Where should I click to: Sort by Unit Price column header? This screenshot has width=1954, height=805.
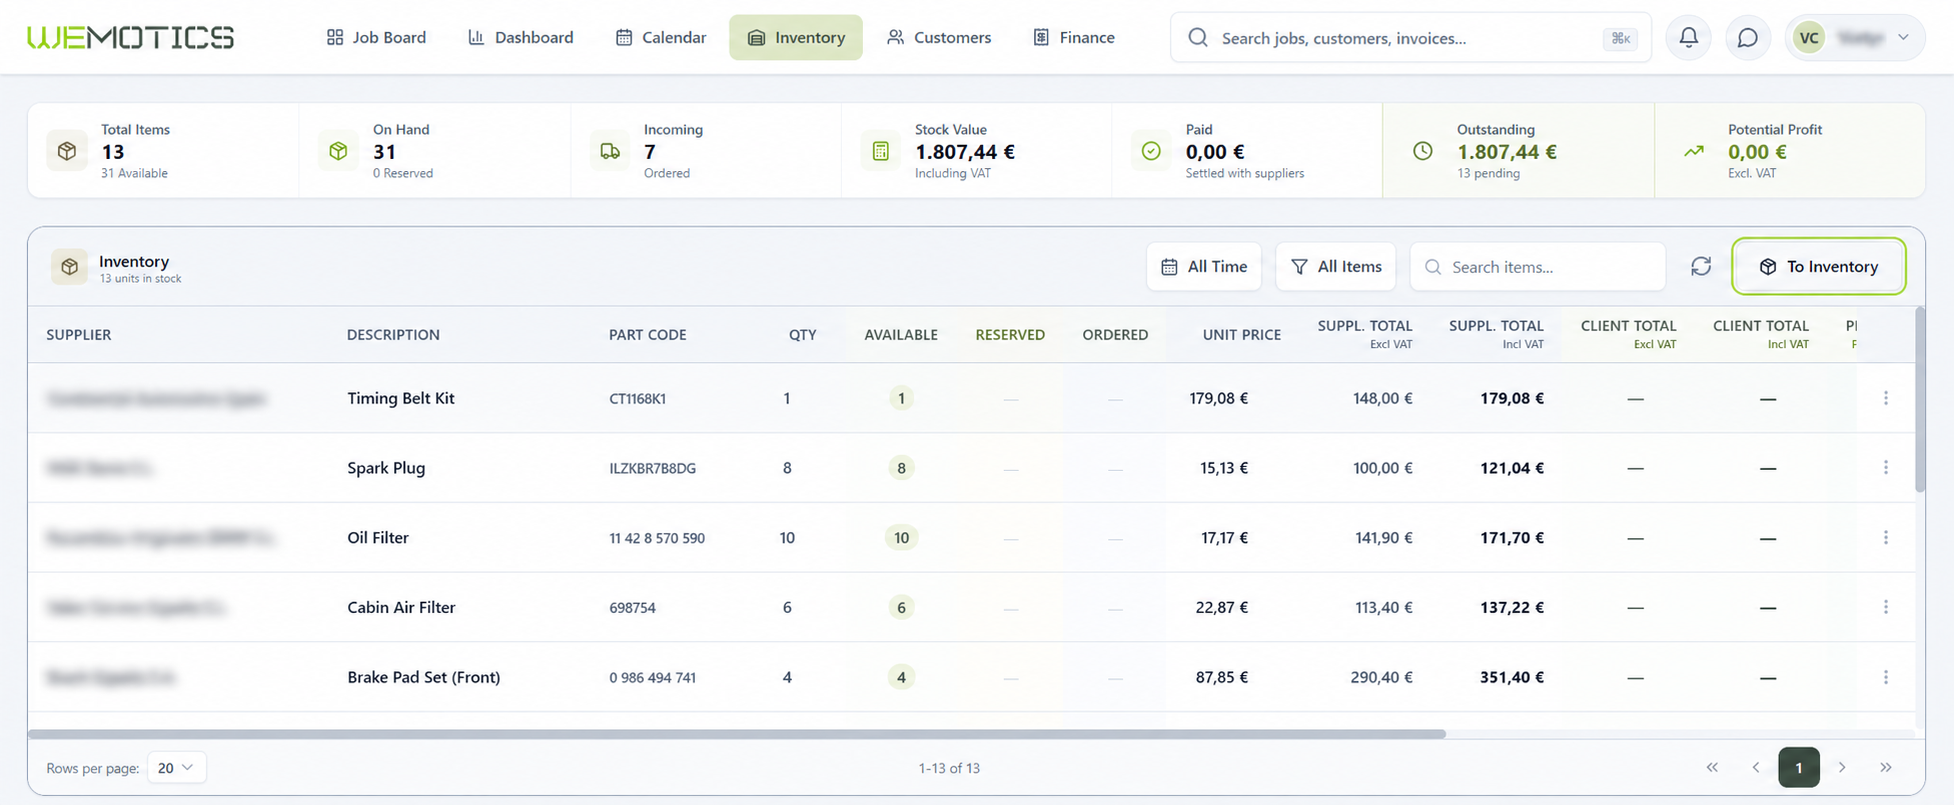pos(1242,335)
